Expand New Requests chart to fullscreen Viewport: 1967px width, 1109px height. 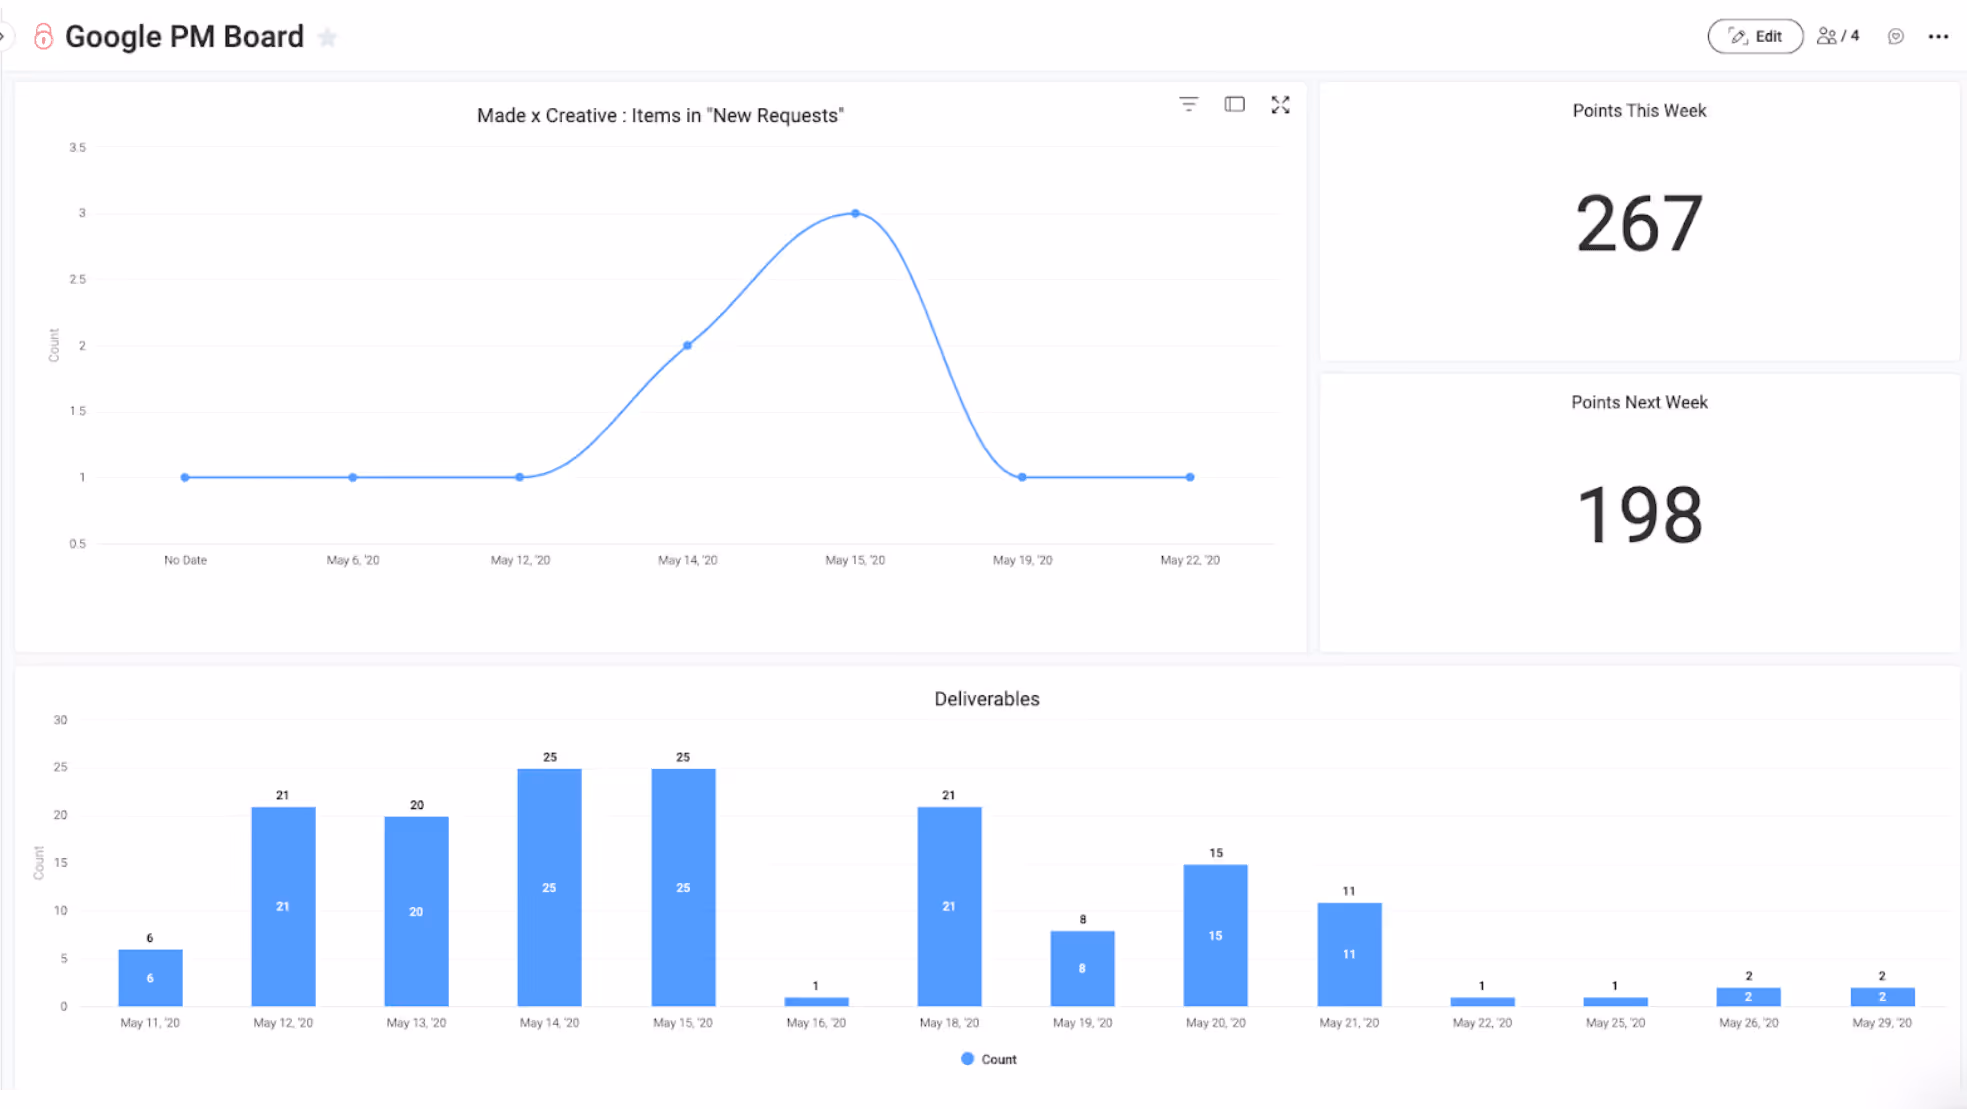click(1280, 104)
